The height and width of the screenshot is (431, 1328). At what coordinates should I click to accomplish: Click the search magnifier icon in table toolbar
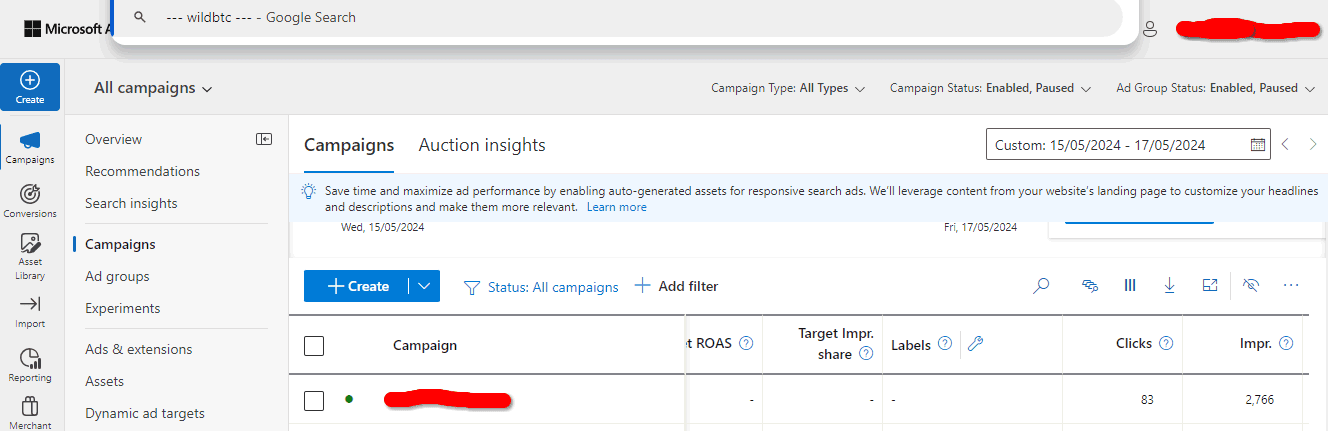(1041, 286)
